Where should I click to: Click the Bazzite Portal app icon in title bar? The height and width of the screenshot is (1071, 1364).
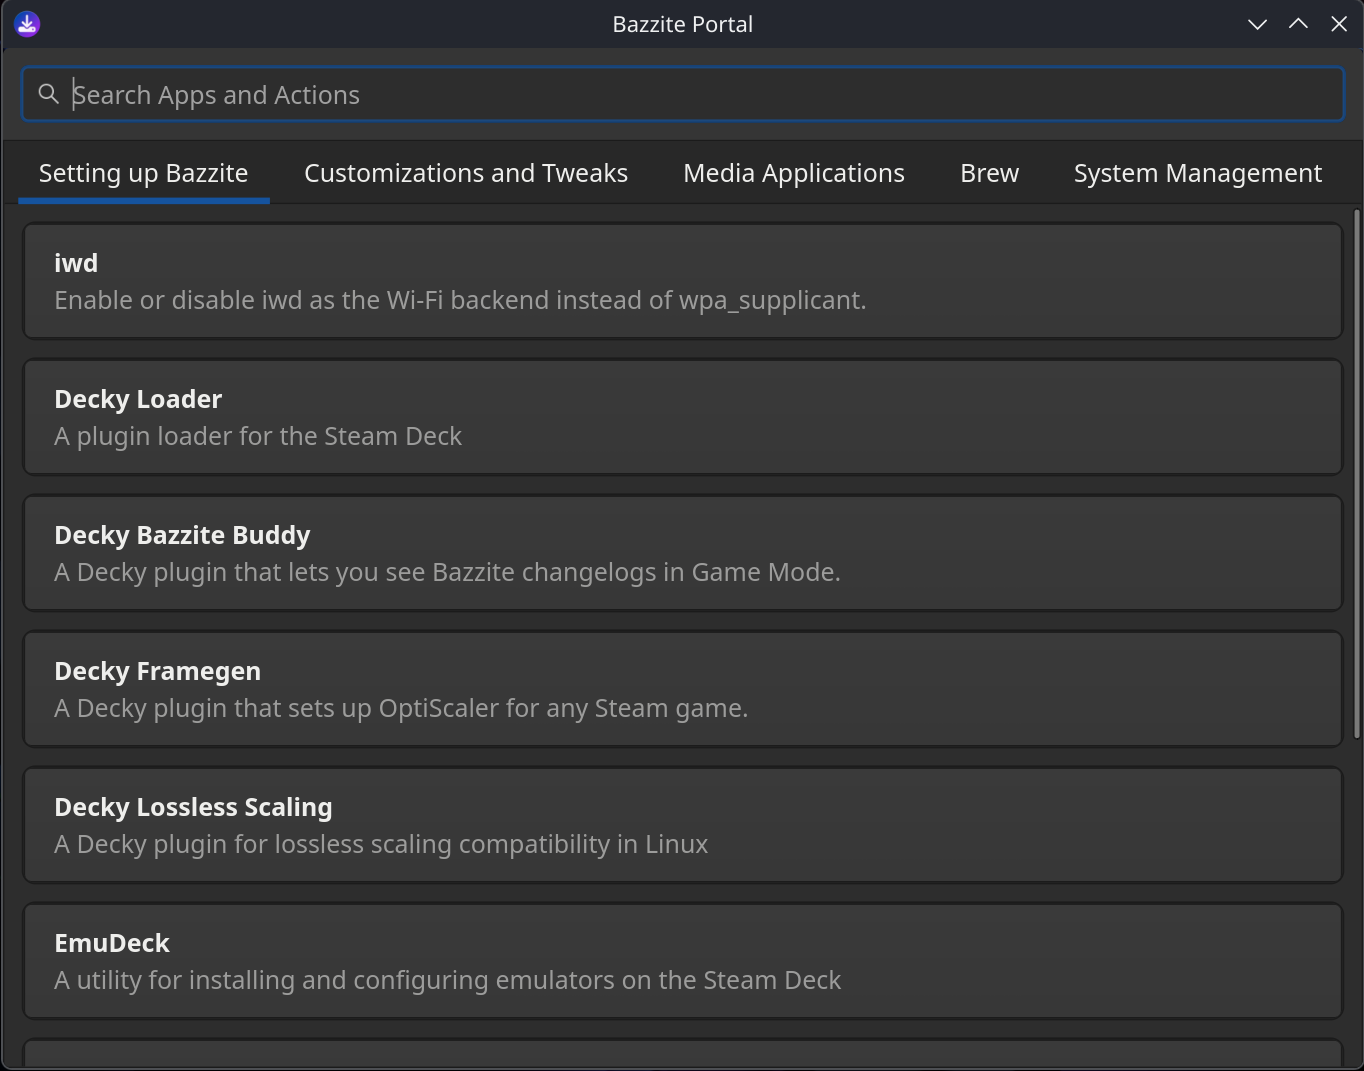(27, 24)
